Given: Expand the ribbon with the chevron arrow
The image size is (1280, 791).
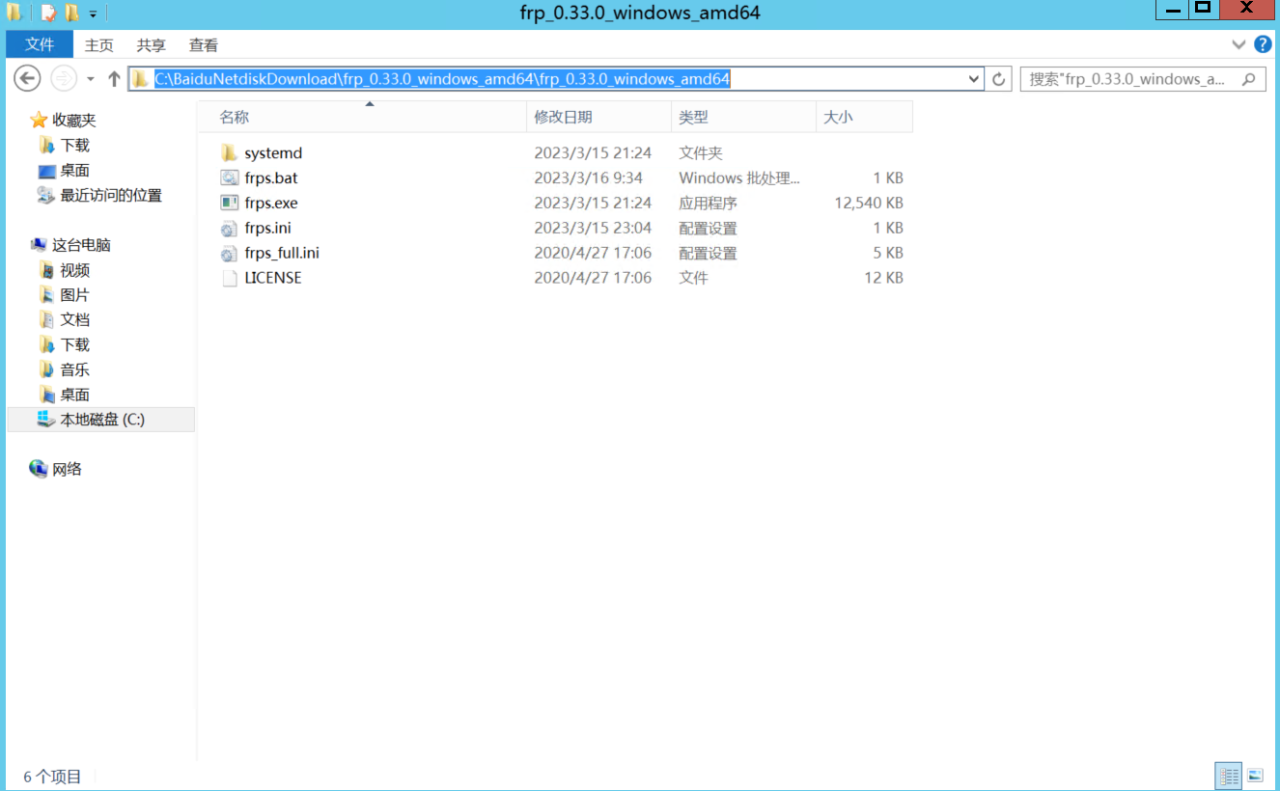Looking at the screenshot, I should point(1239,45).
